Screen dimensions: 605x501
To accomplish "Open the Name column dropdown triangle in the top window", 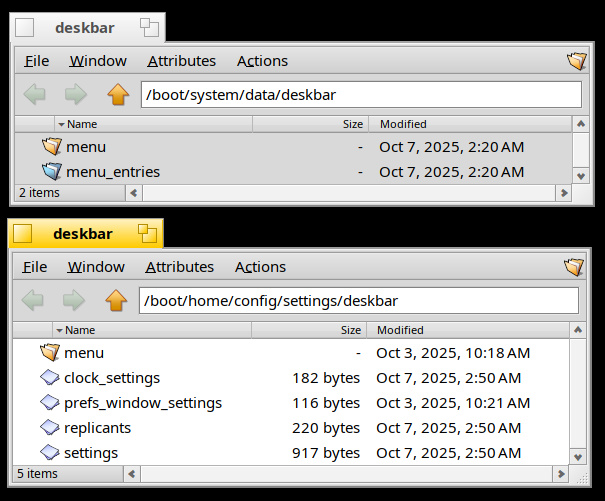I will click(61, 124).
